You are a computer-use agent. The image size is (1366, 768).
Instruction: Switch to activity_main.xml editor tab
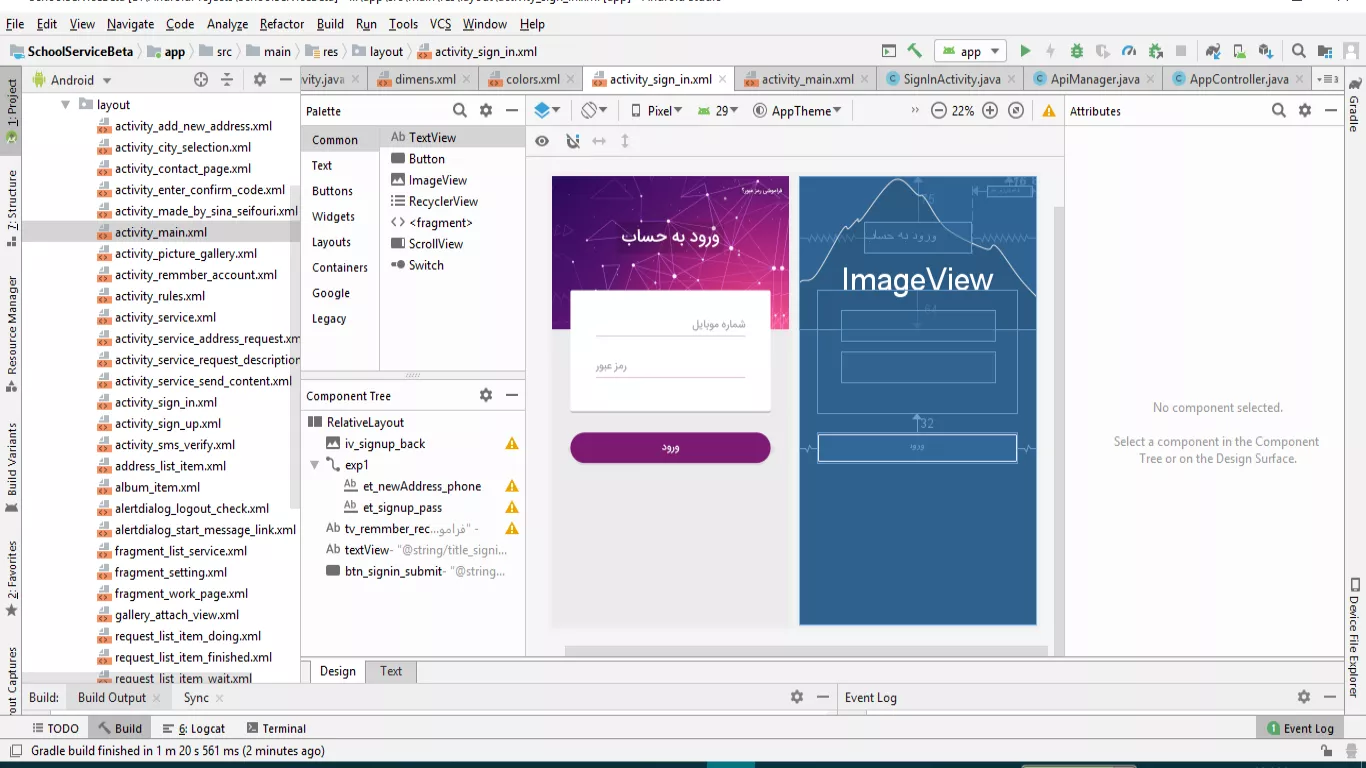[x=807, y=79]
